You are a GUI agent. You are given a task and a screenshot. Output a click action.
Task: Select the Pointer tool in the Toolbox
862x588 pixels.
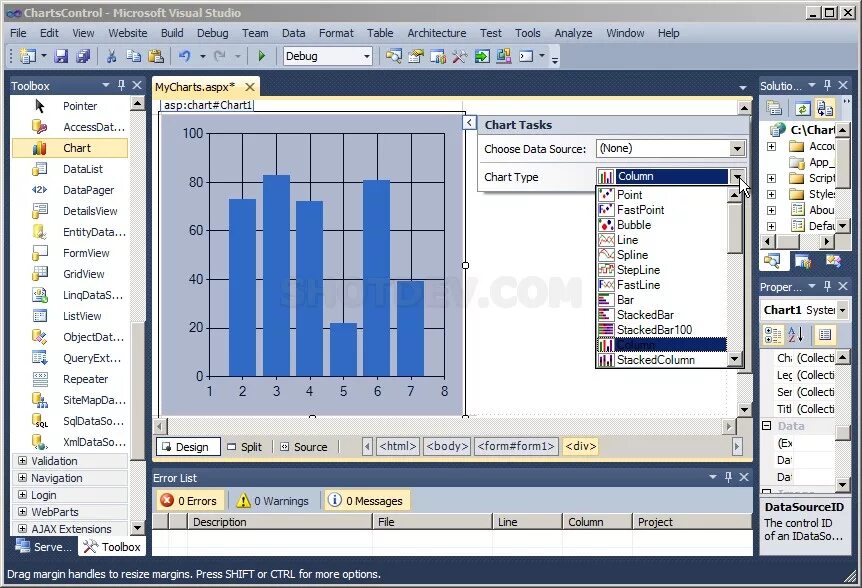[70, 106]
